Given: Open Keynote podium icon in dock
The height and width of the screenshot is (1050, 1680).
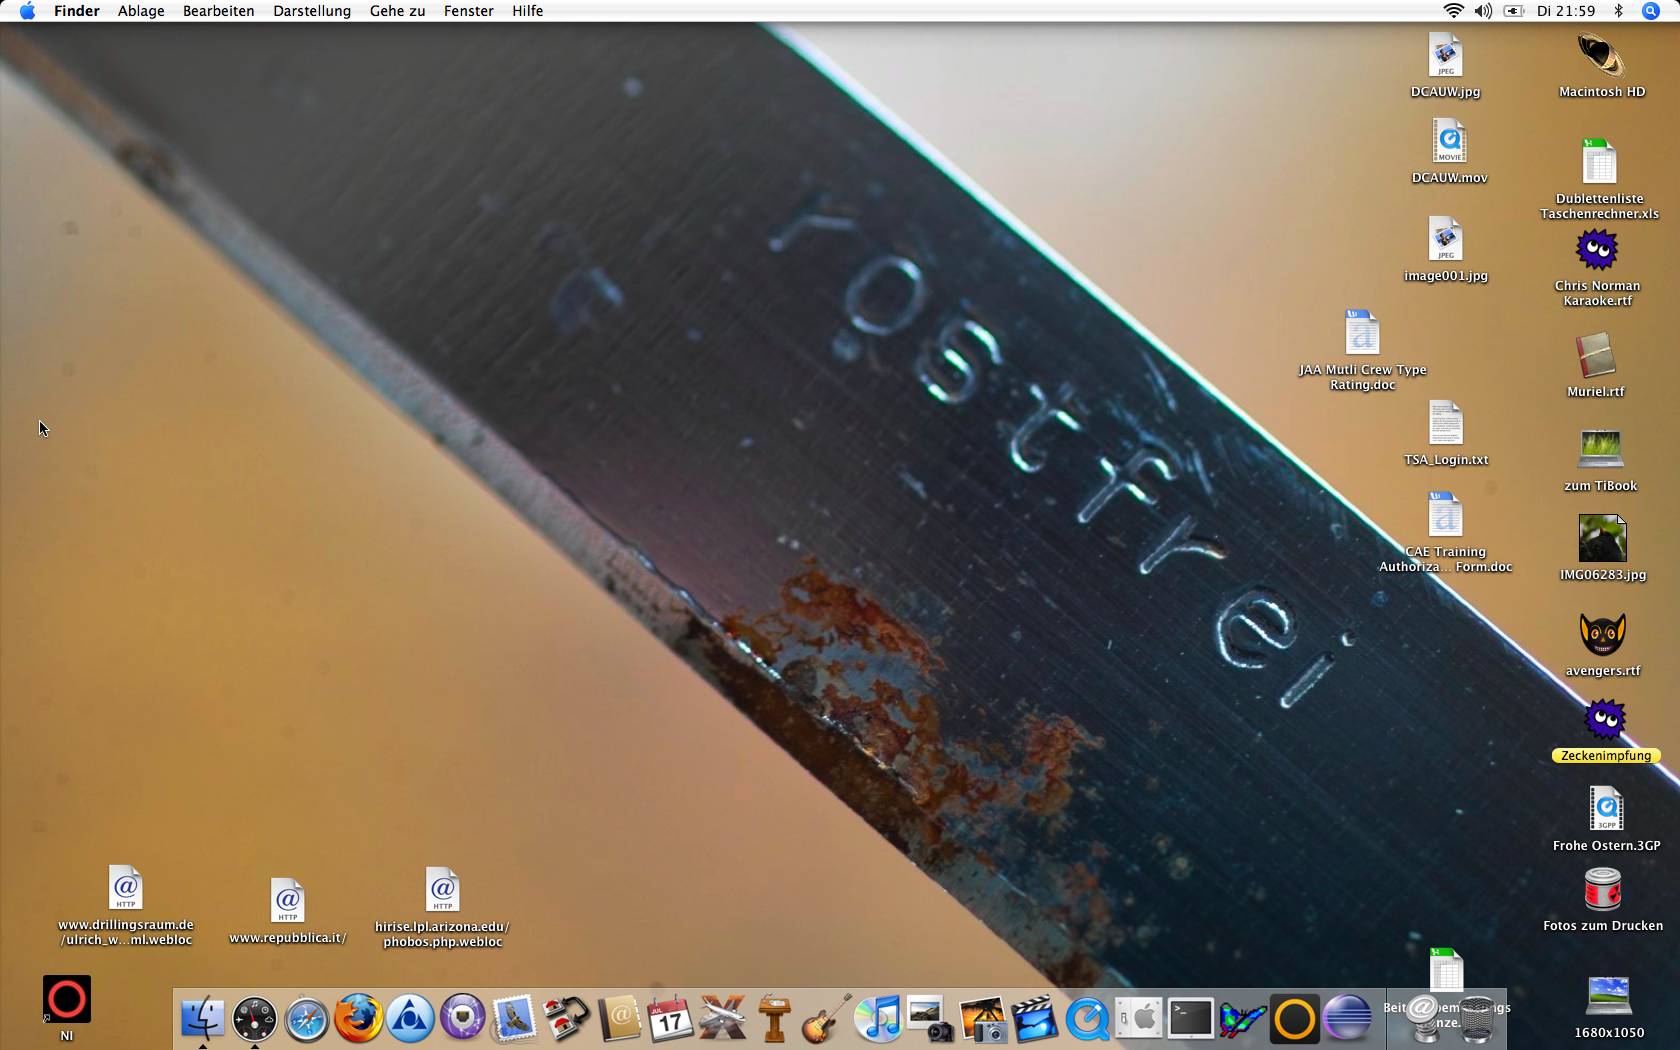Looking at the screenshot, I should point(774,1019).
